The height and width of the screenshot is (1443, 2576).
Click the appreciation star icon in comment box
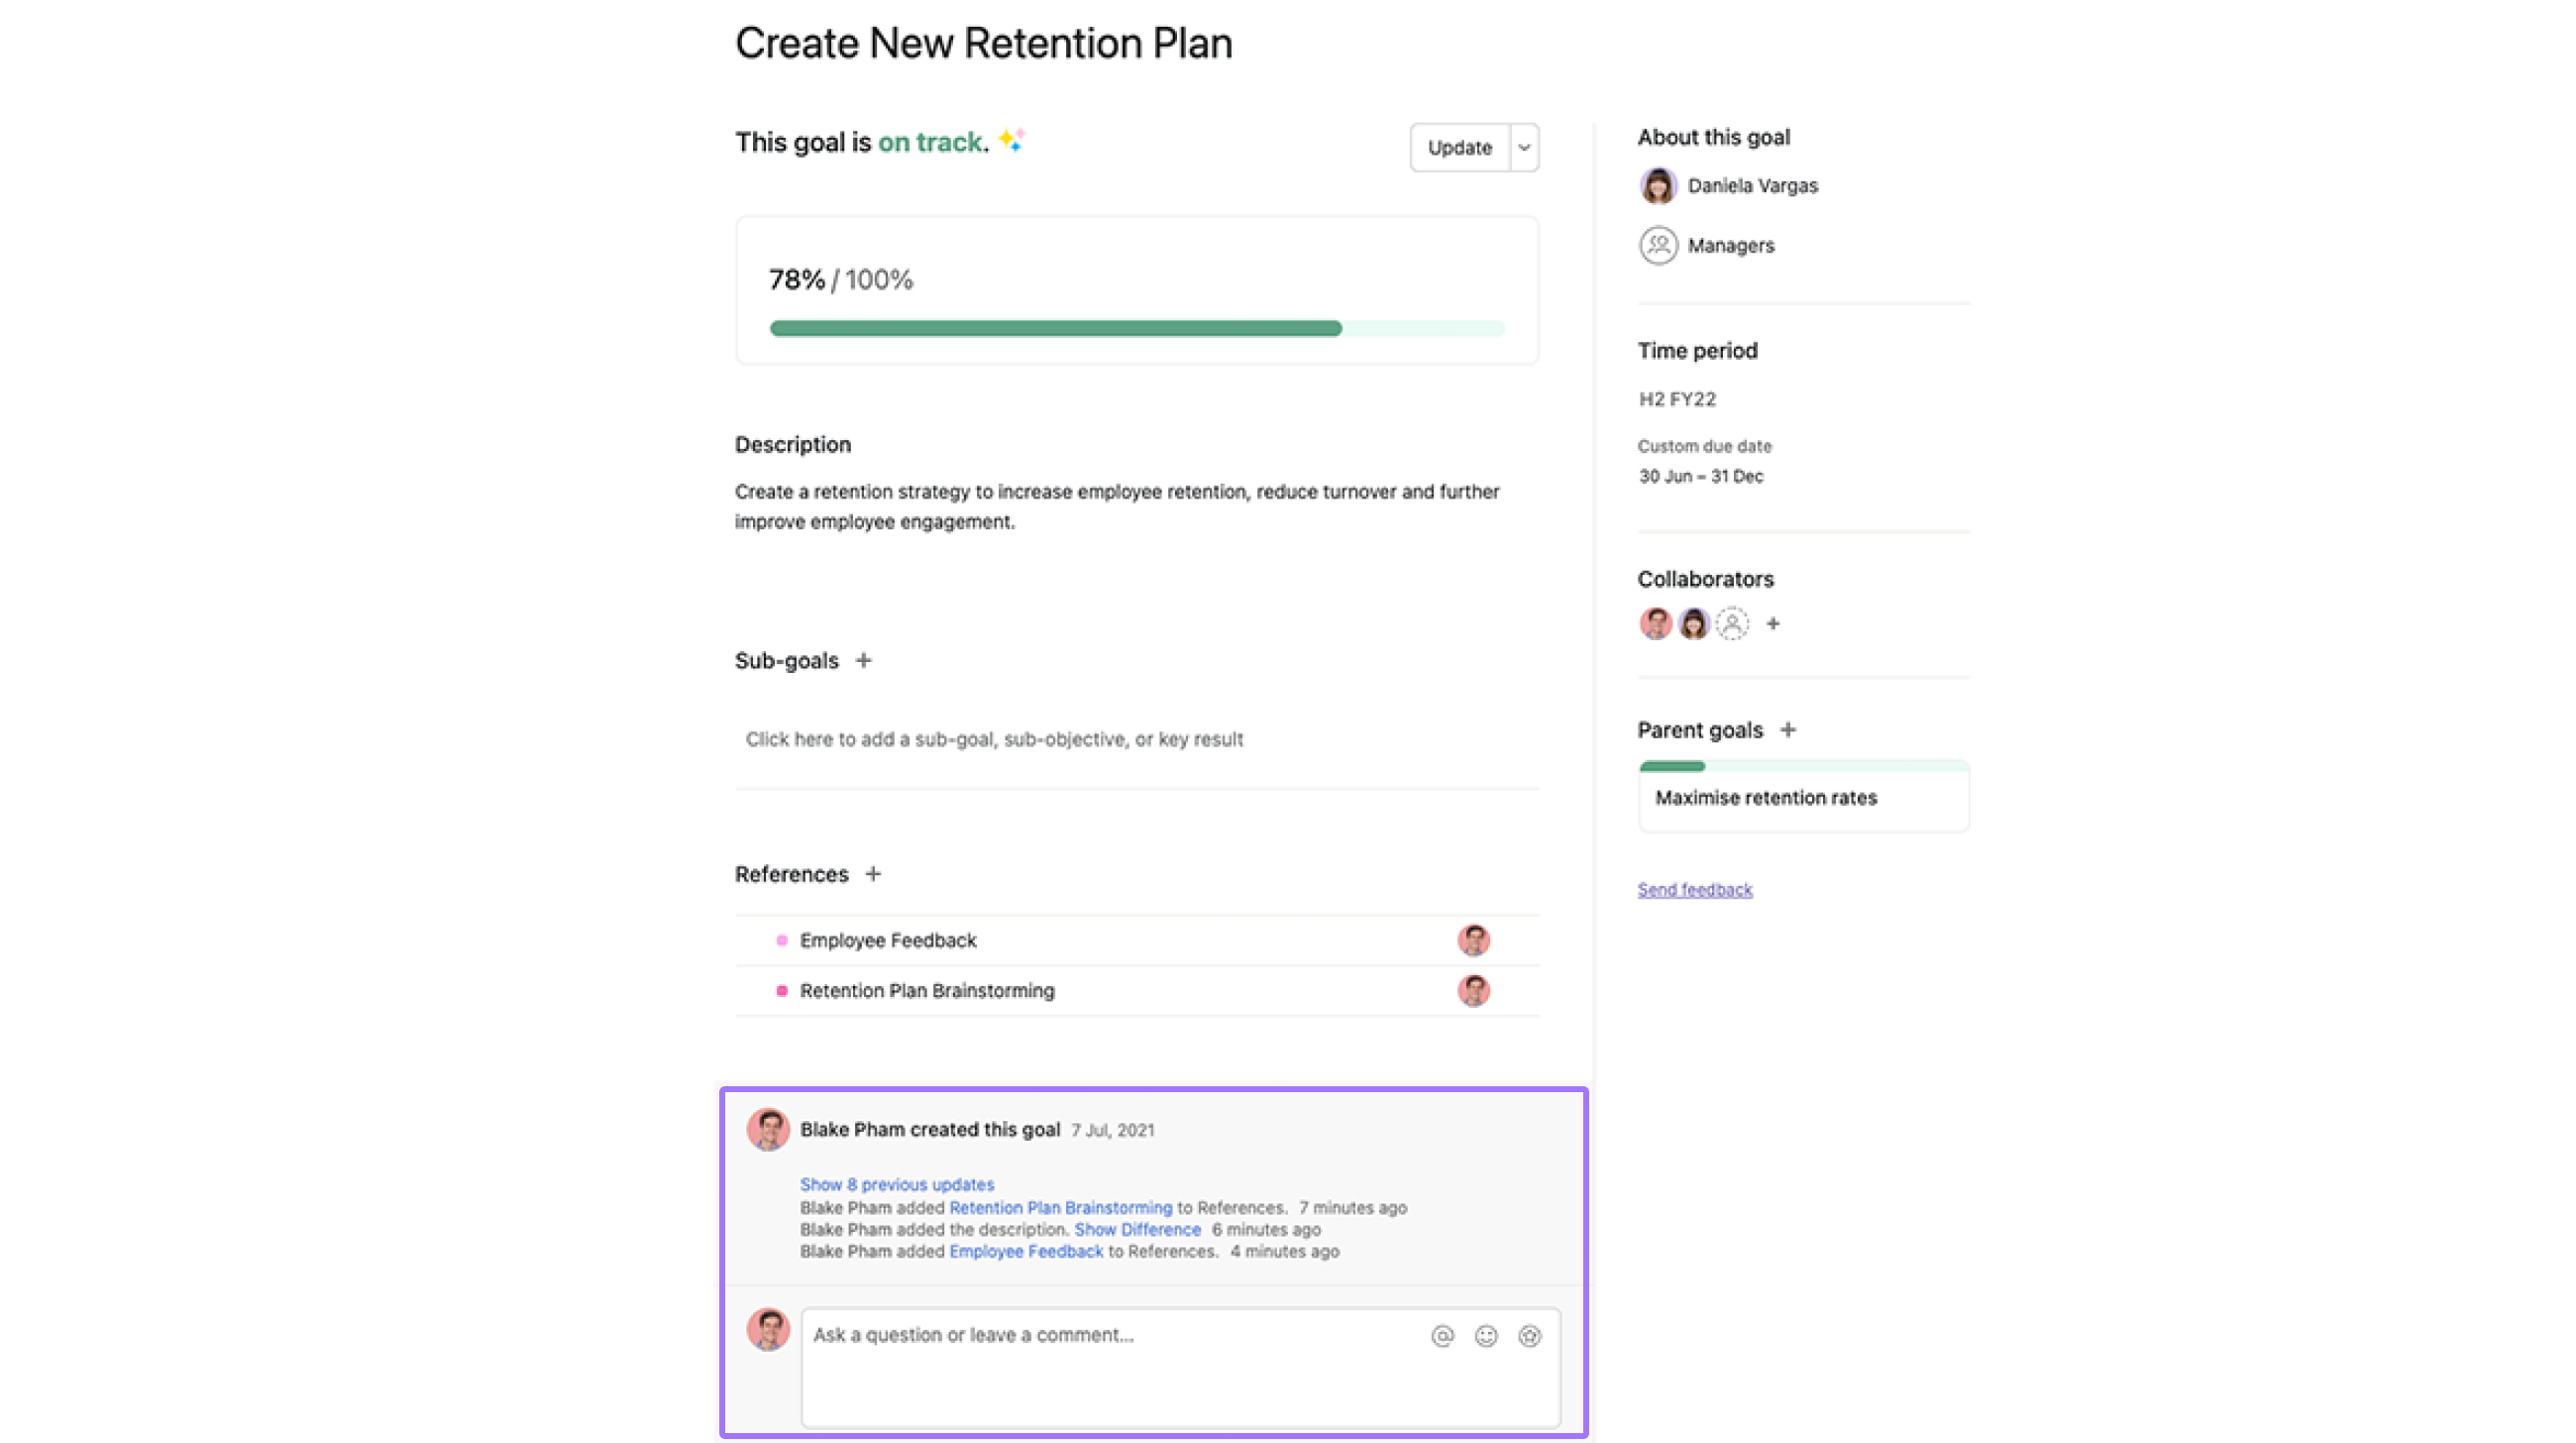coord(1530,1337)
